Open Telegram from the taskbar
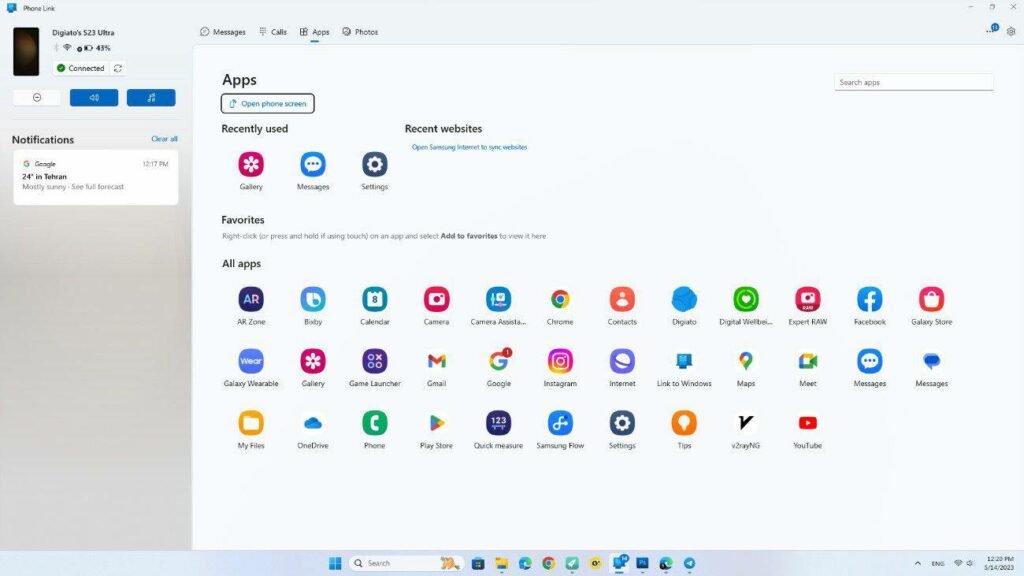 point(689,563)
